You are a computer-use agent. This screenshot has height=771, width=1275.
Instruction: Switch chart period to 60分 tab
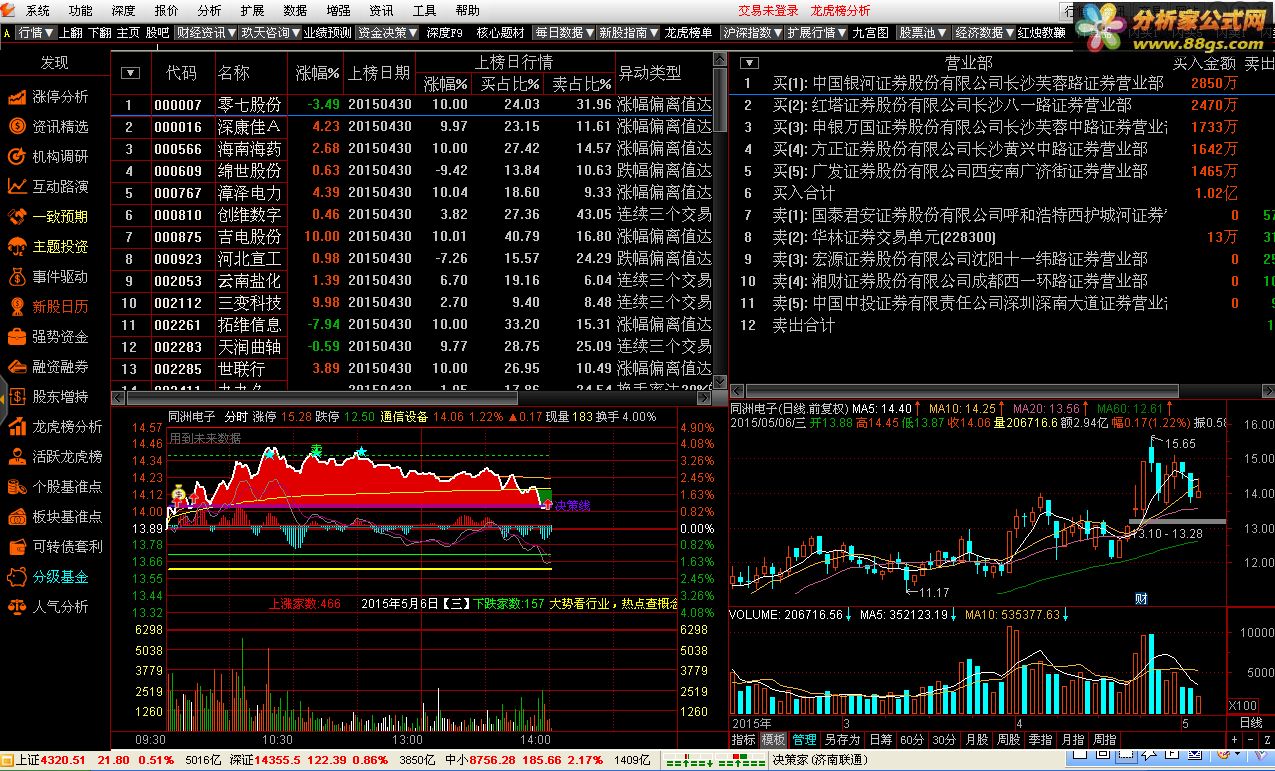(x=911, y=740)
